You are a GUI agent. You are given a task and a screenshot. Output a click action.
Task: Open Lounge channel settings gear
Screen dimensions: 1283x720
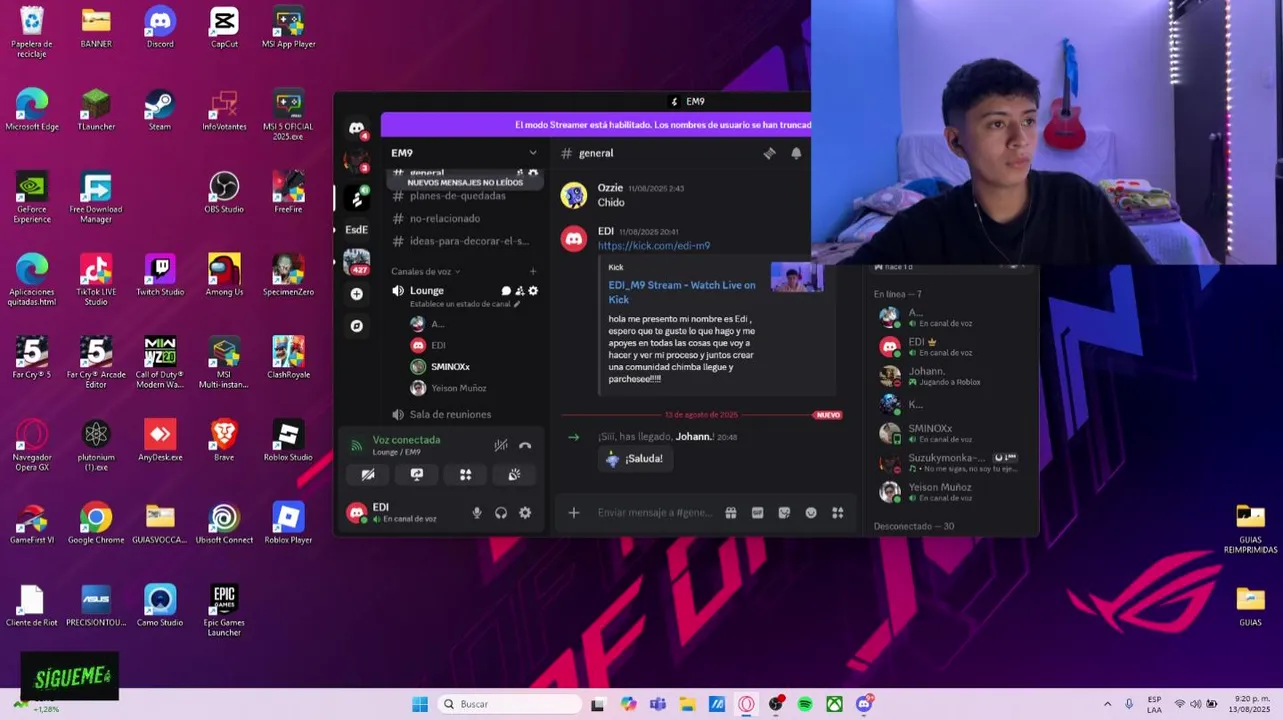533,291
